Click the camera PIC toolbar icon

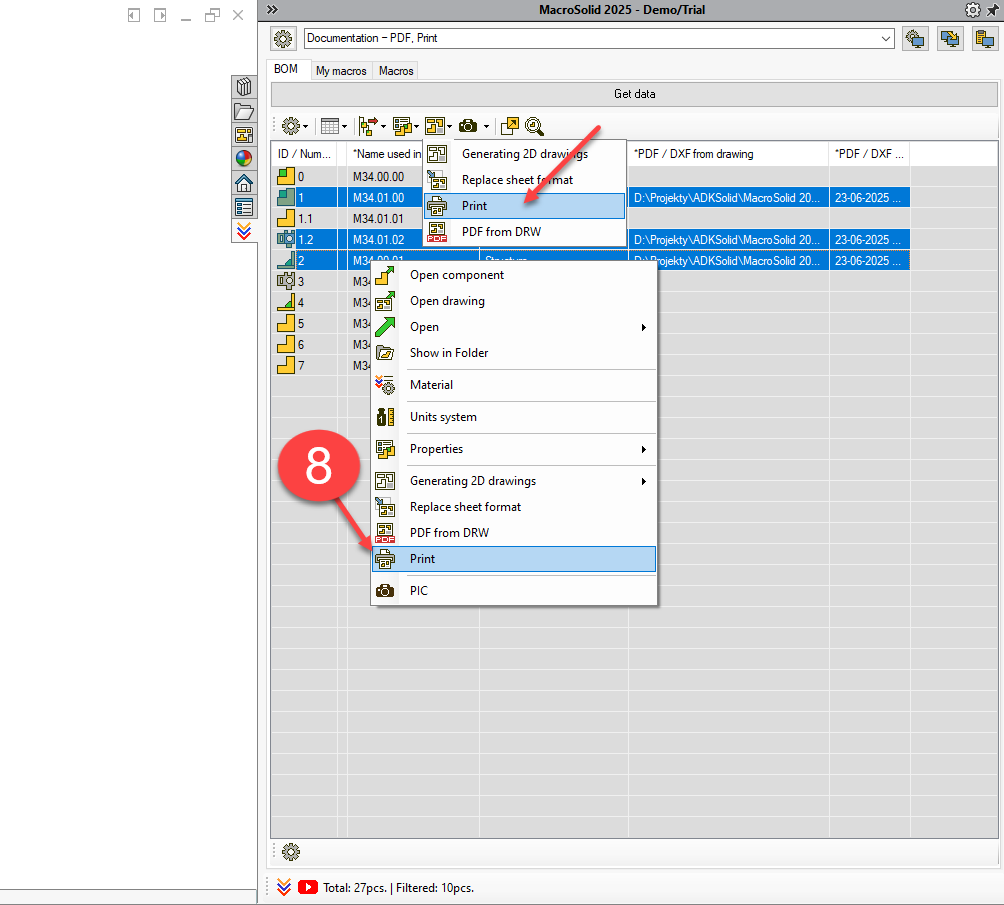tap(469, 126)
